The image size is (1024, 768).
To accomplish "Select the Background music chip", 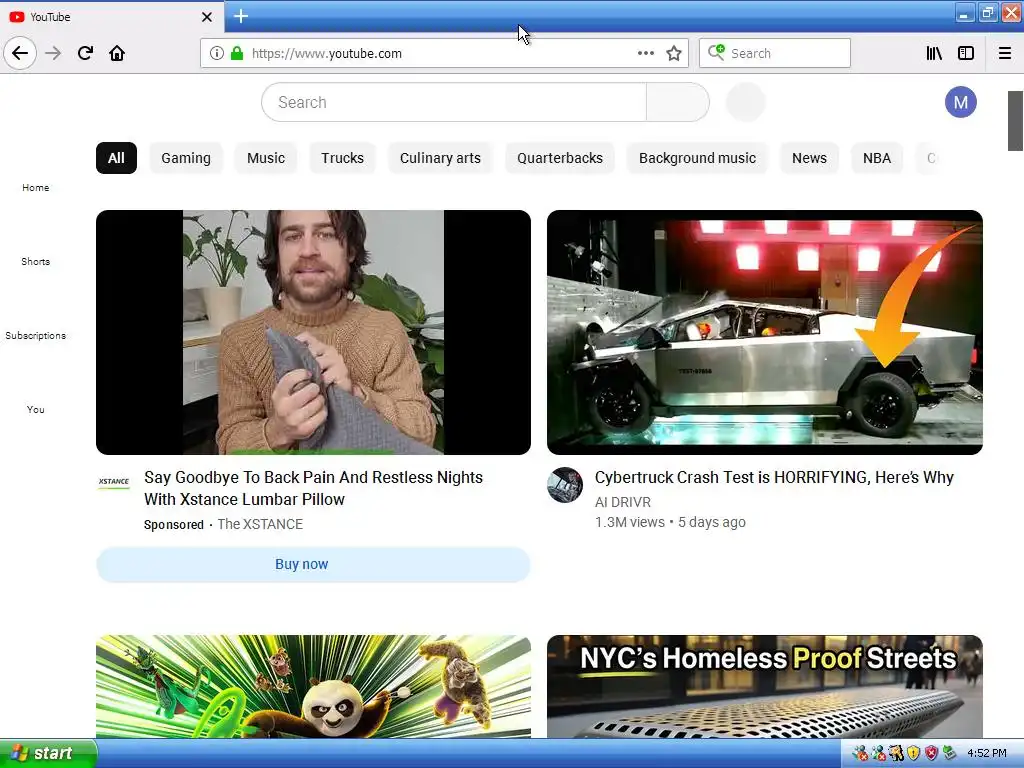I will coord(697,158).
